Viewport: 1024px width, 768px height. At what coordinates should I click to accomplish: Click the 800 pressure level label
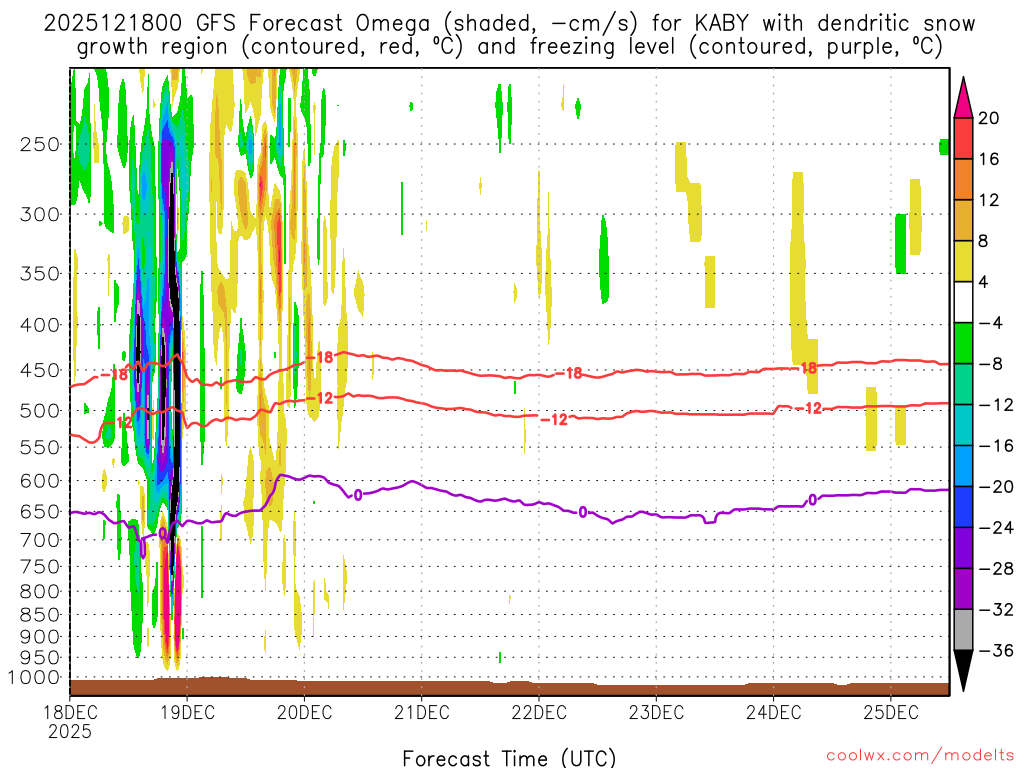pyautogui.click(x=40, y=592)
